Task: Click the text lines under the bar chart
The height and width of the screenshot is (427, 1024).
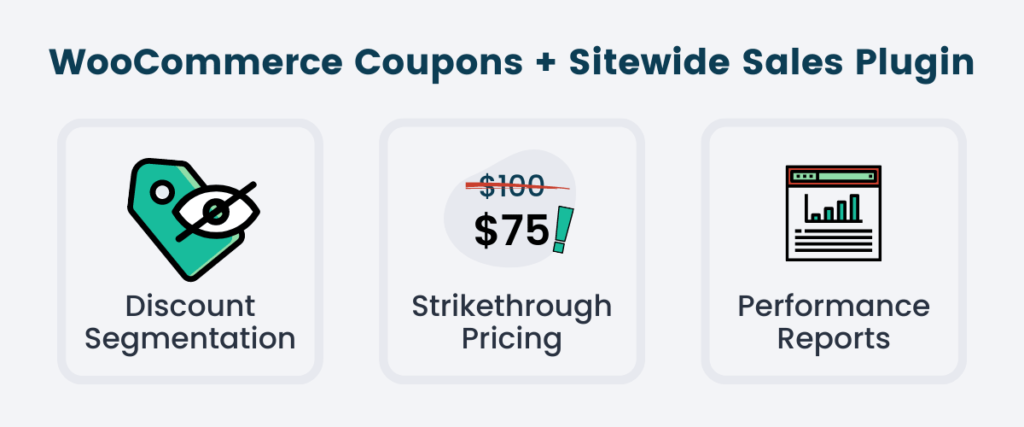Action: click(x=833, y=241)
